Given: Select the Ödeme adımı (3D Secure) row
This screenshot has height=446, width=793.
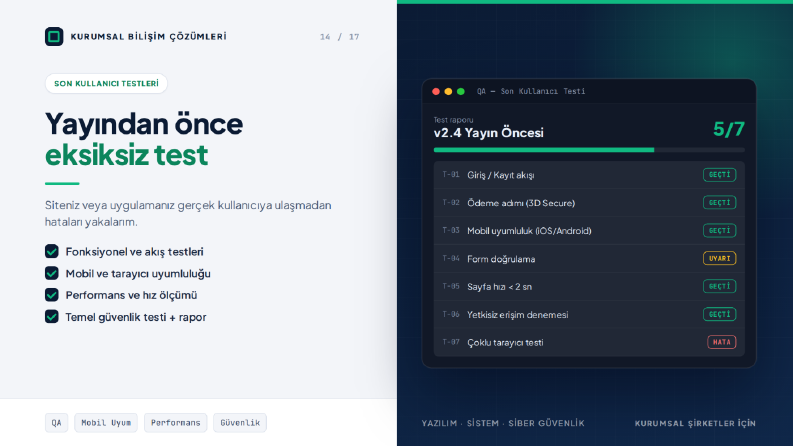Looking at the screenshot, I should [589, 203].
